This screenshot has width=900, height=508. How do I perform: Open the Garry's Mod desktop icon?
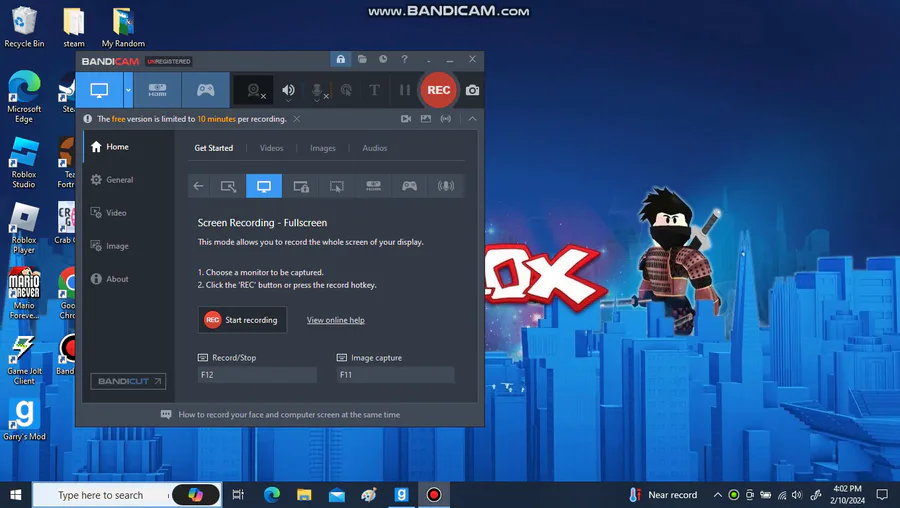[x=24, y=420]
